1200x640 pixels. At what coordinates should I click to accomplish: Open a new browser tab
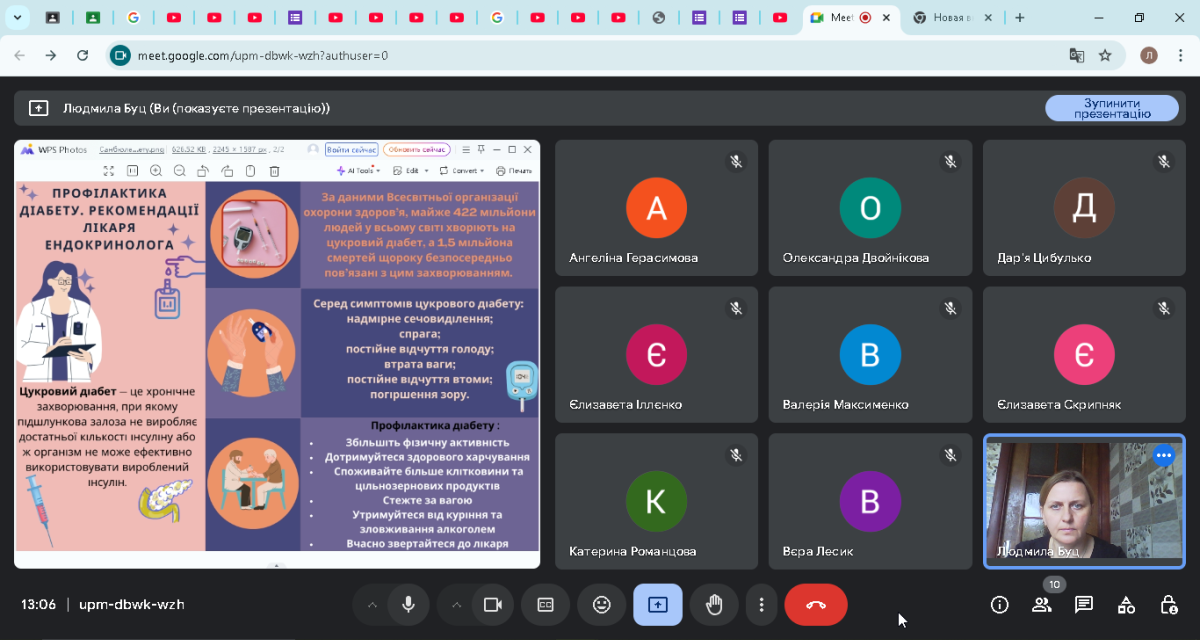coord(1020,17)
